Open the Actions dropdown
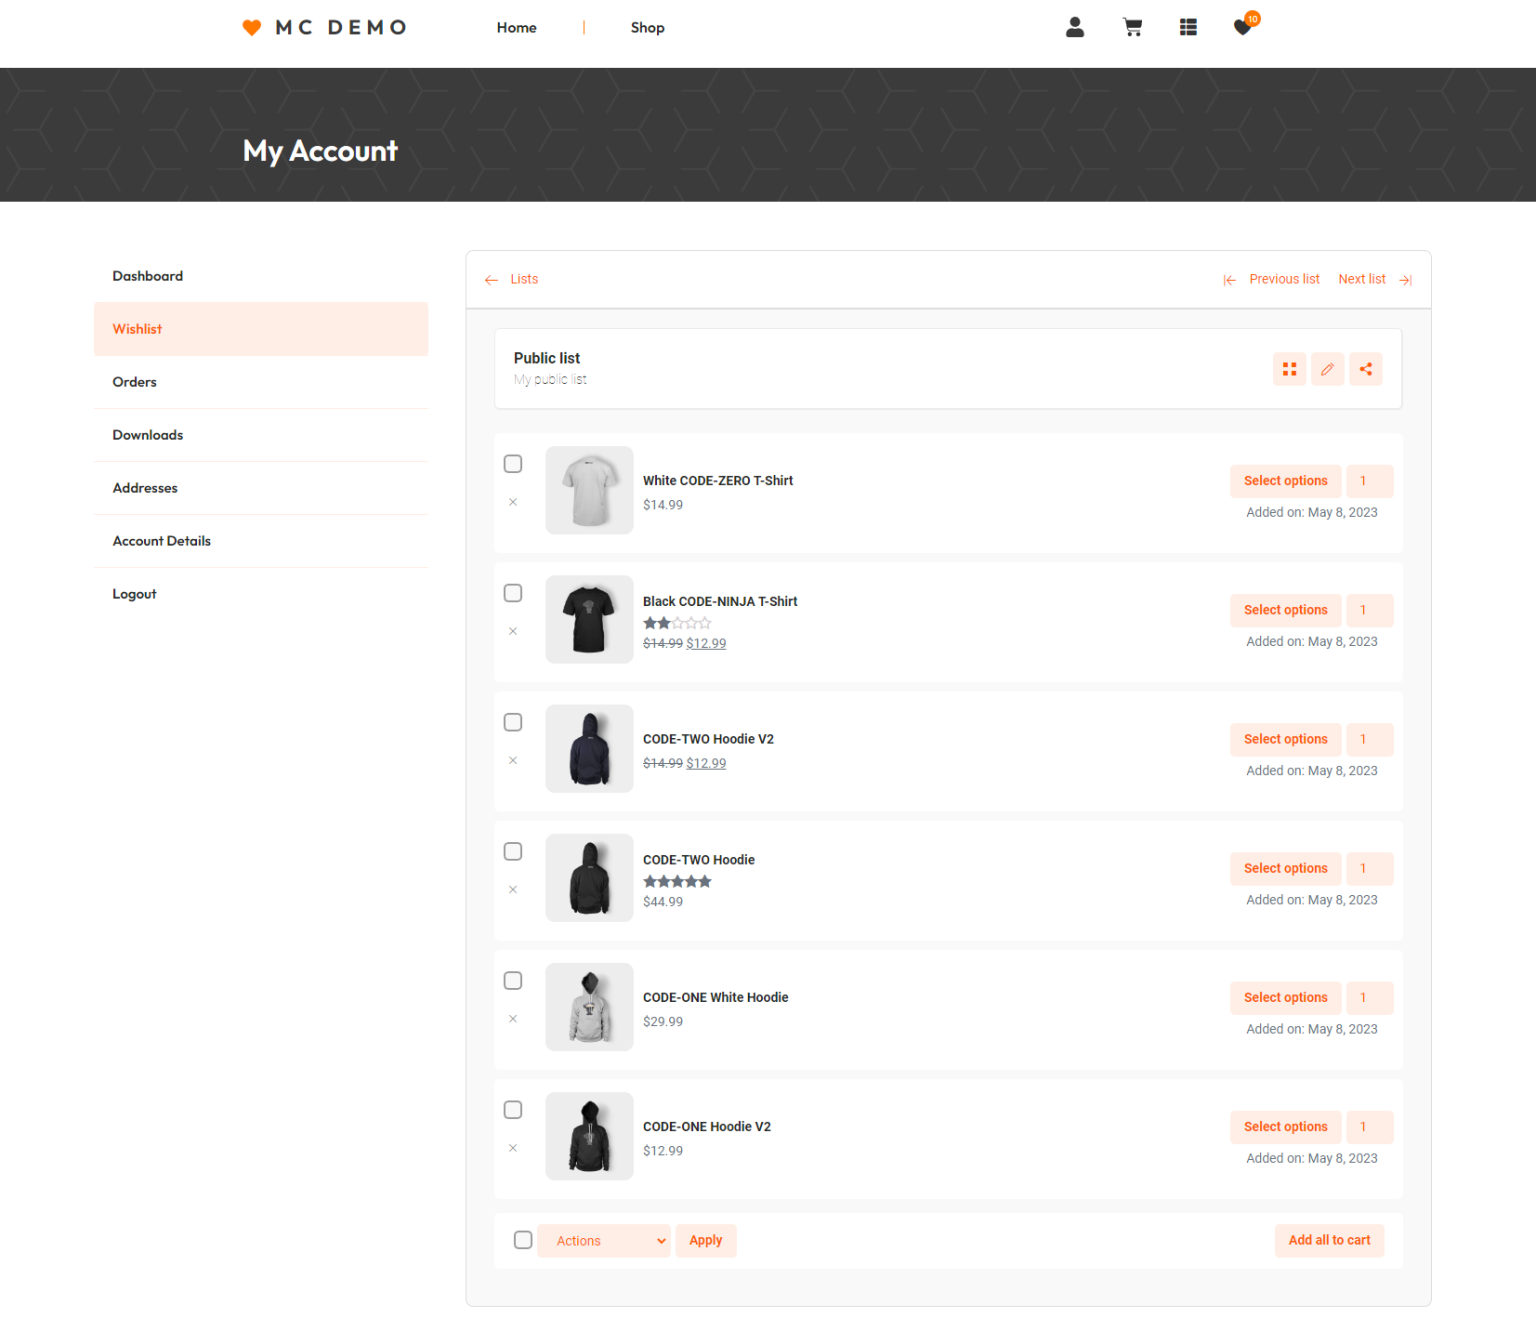Image resolution: width=1536 pixels, height=1344 pixels. click(x=604, y=1241)
